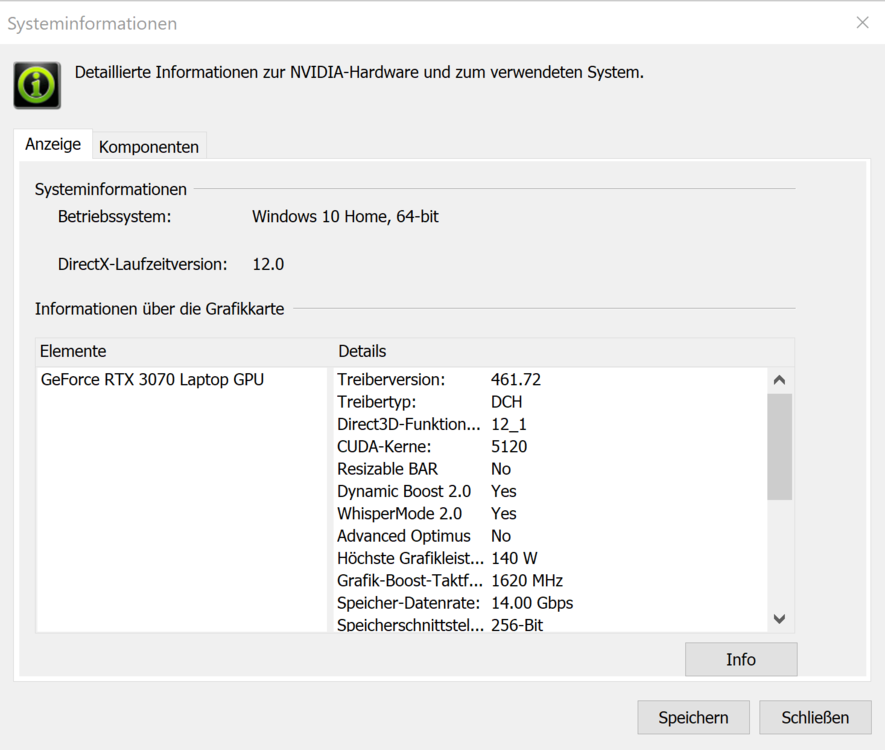Switch to the Komponenten tab
Image resolution: width=885 pixels, height=750 pixels.
point(149,147)
